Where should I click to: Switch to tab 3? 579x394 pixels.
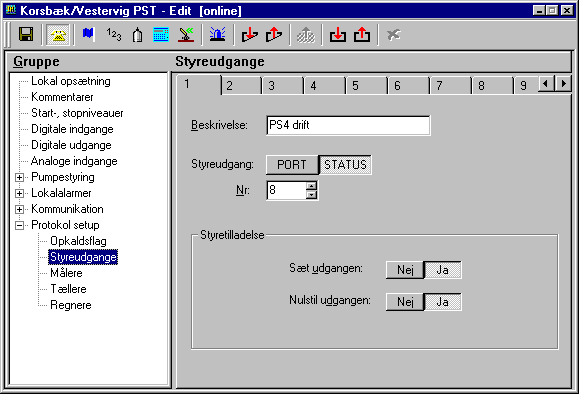[x=283, y=86]
